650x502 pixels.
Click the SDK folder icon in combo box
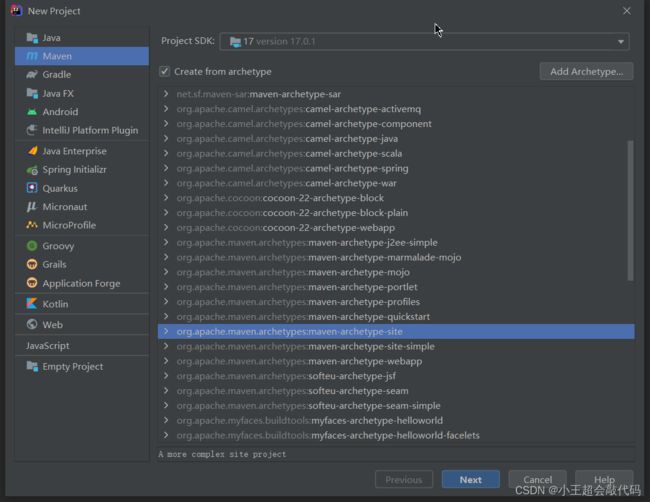tap(235, 41)
